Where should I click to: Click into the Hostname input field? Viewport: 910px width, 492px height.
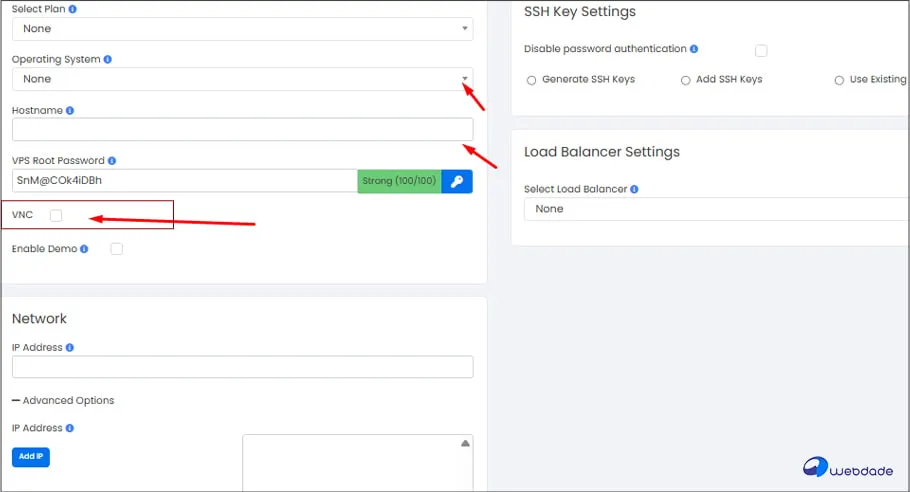(x=242, y=129)
